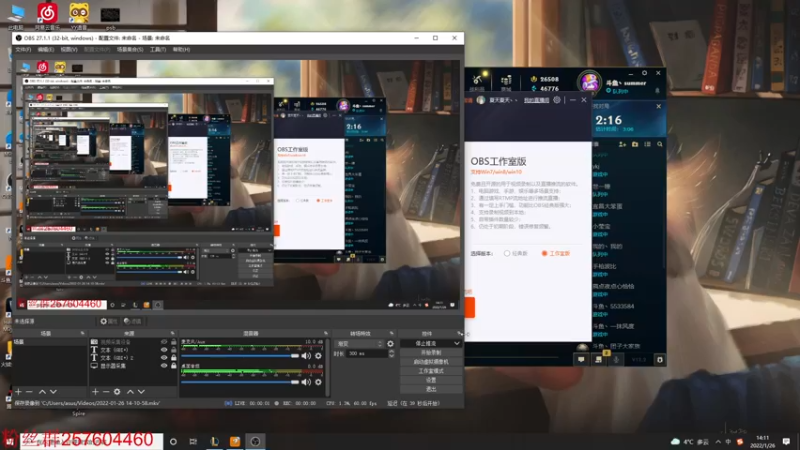Remove selected source with the minus icon in Sources panel
800x450 pixels.
tap(106, 392)
